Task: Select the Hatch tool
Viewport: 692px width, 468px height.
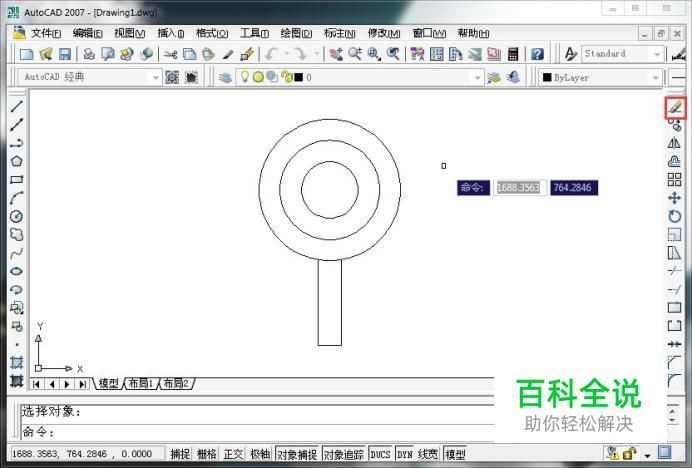Action: [x=17, y=362]
